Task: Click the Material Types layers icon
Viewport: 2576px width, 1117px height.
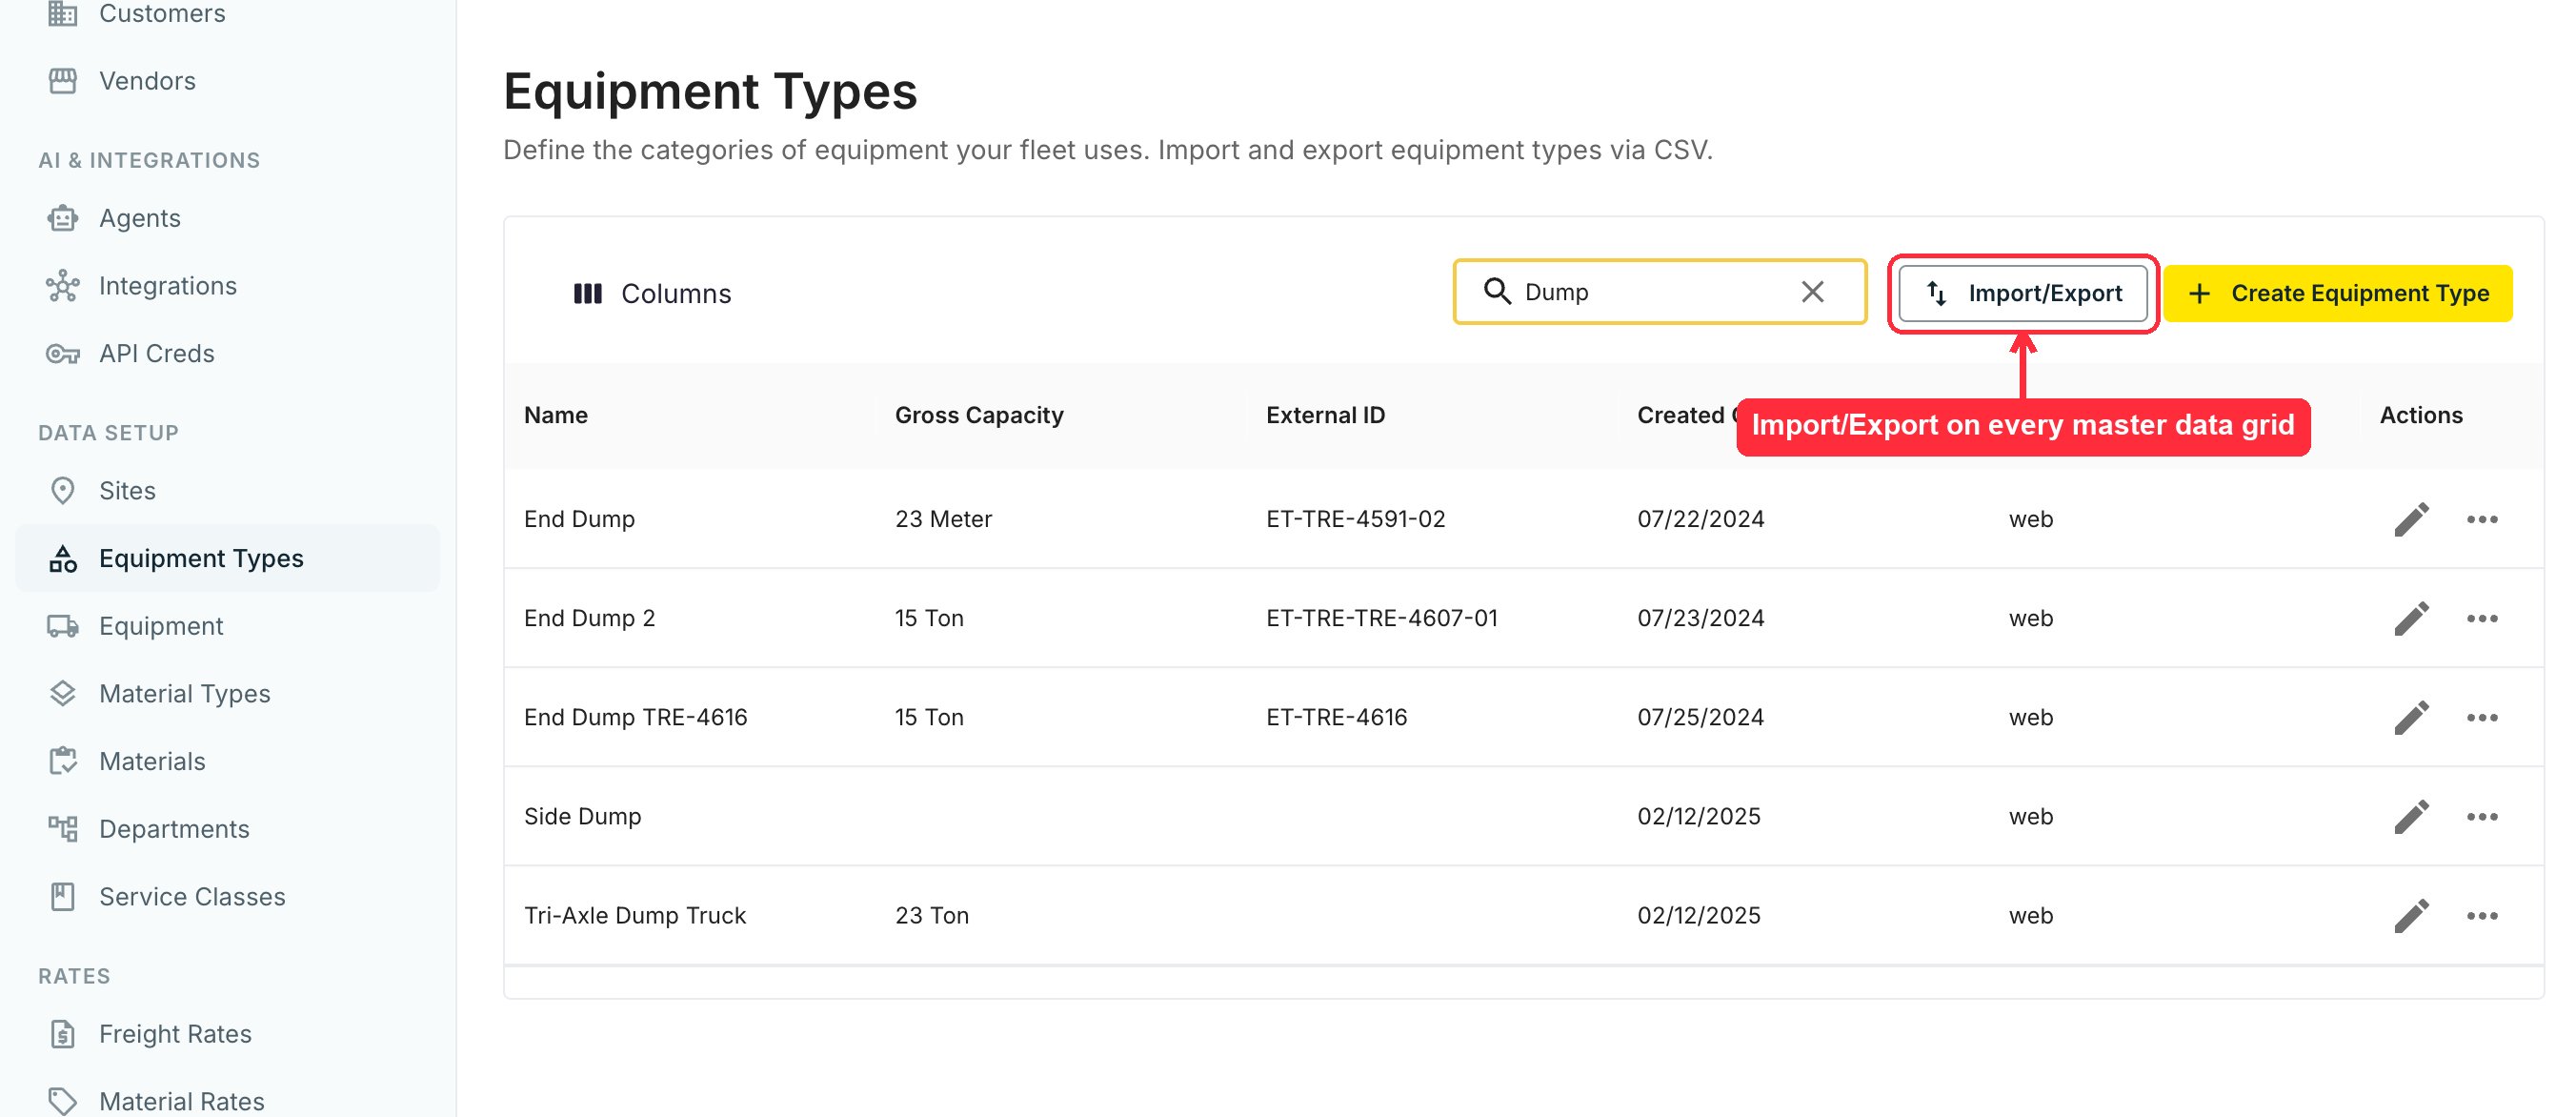Action: pos(63,694)
